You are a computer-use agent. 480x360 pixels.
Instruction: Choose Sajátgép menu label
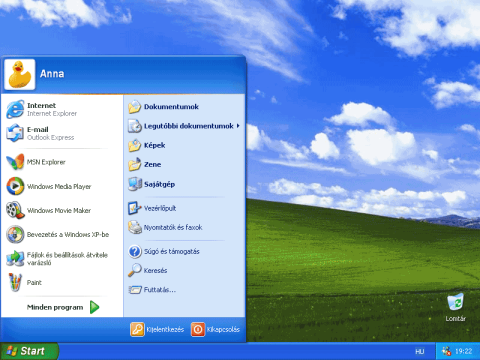159,184
